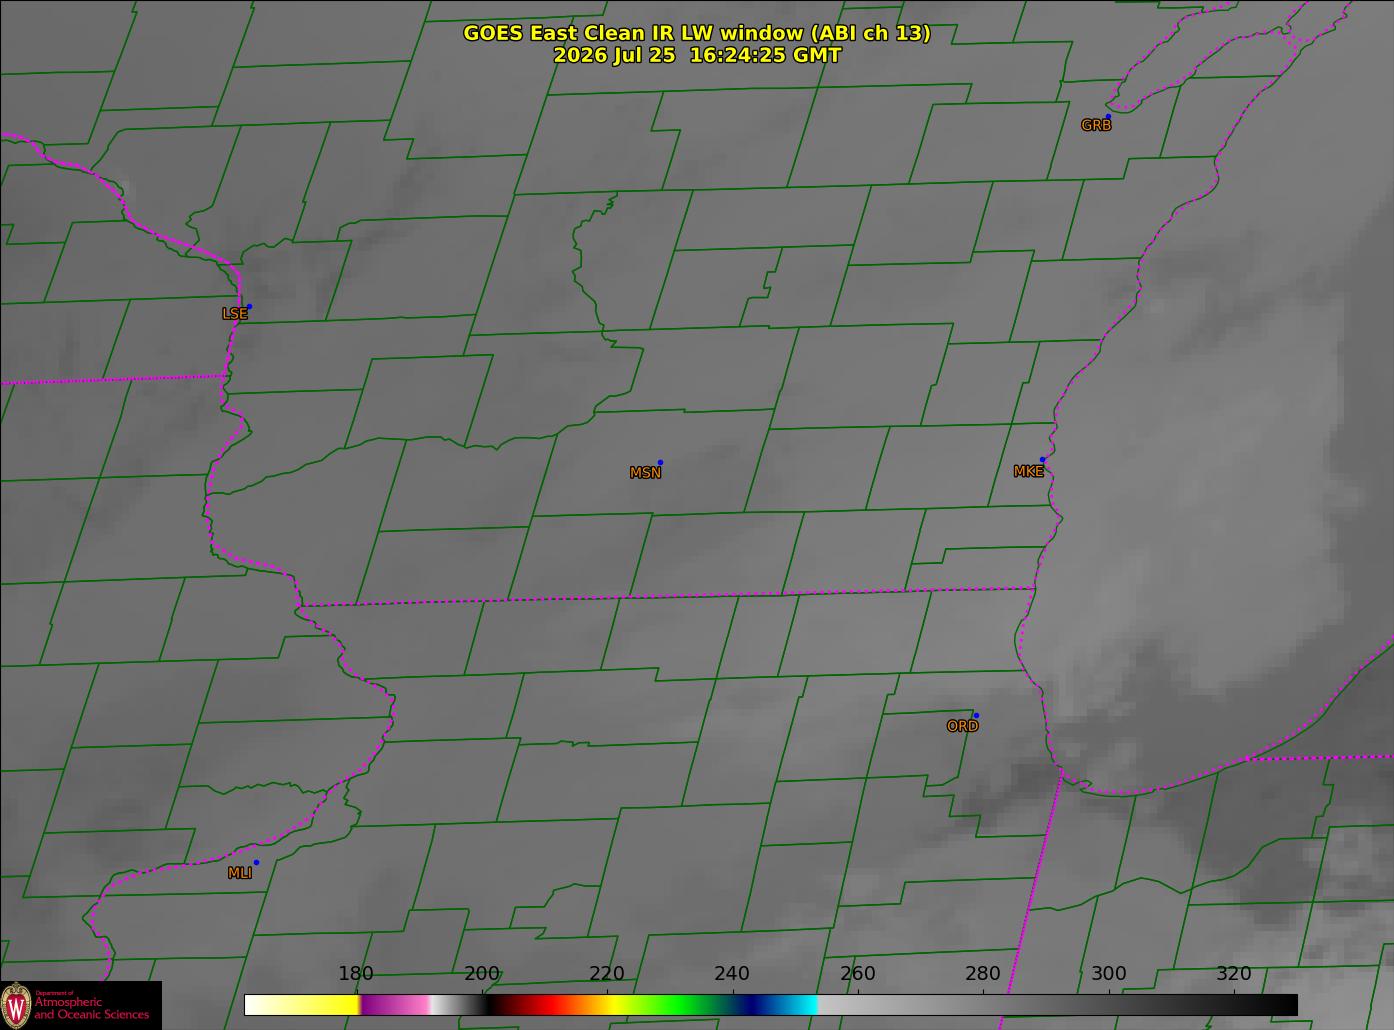Screen dimensions: 1394x1030
Task: Click the MKE station marker dot
Action: [1042, 460]
